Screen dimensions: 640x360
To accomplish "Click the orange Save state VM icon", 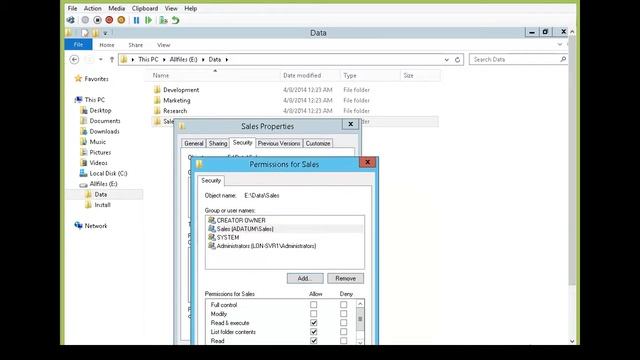I will tap(121, 20).
